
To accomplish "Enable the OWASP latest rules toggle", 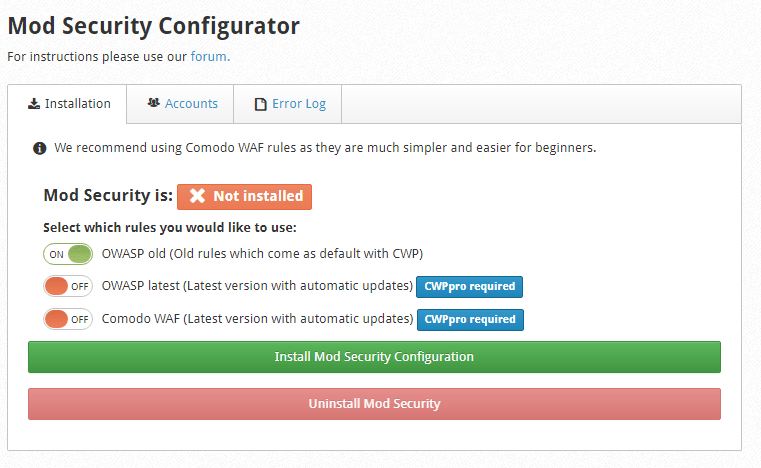I will tap(68, 286).
